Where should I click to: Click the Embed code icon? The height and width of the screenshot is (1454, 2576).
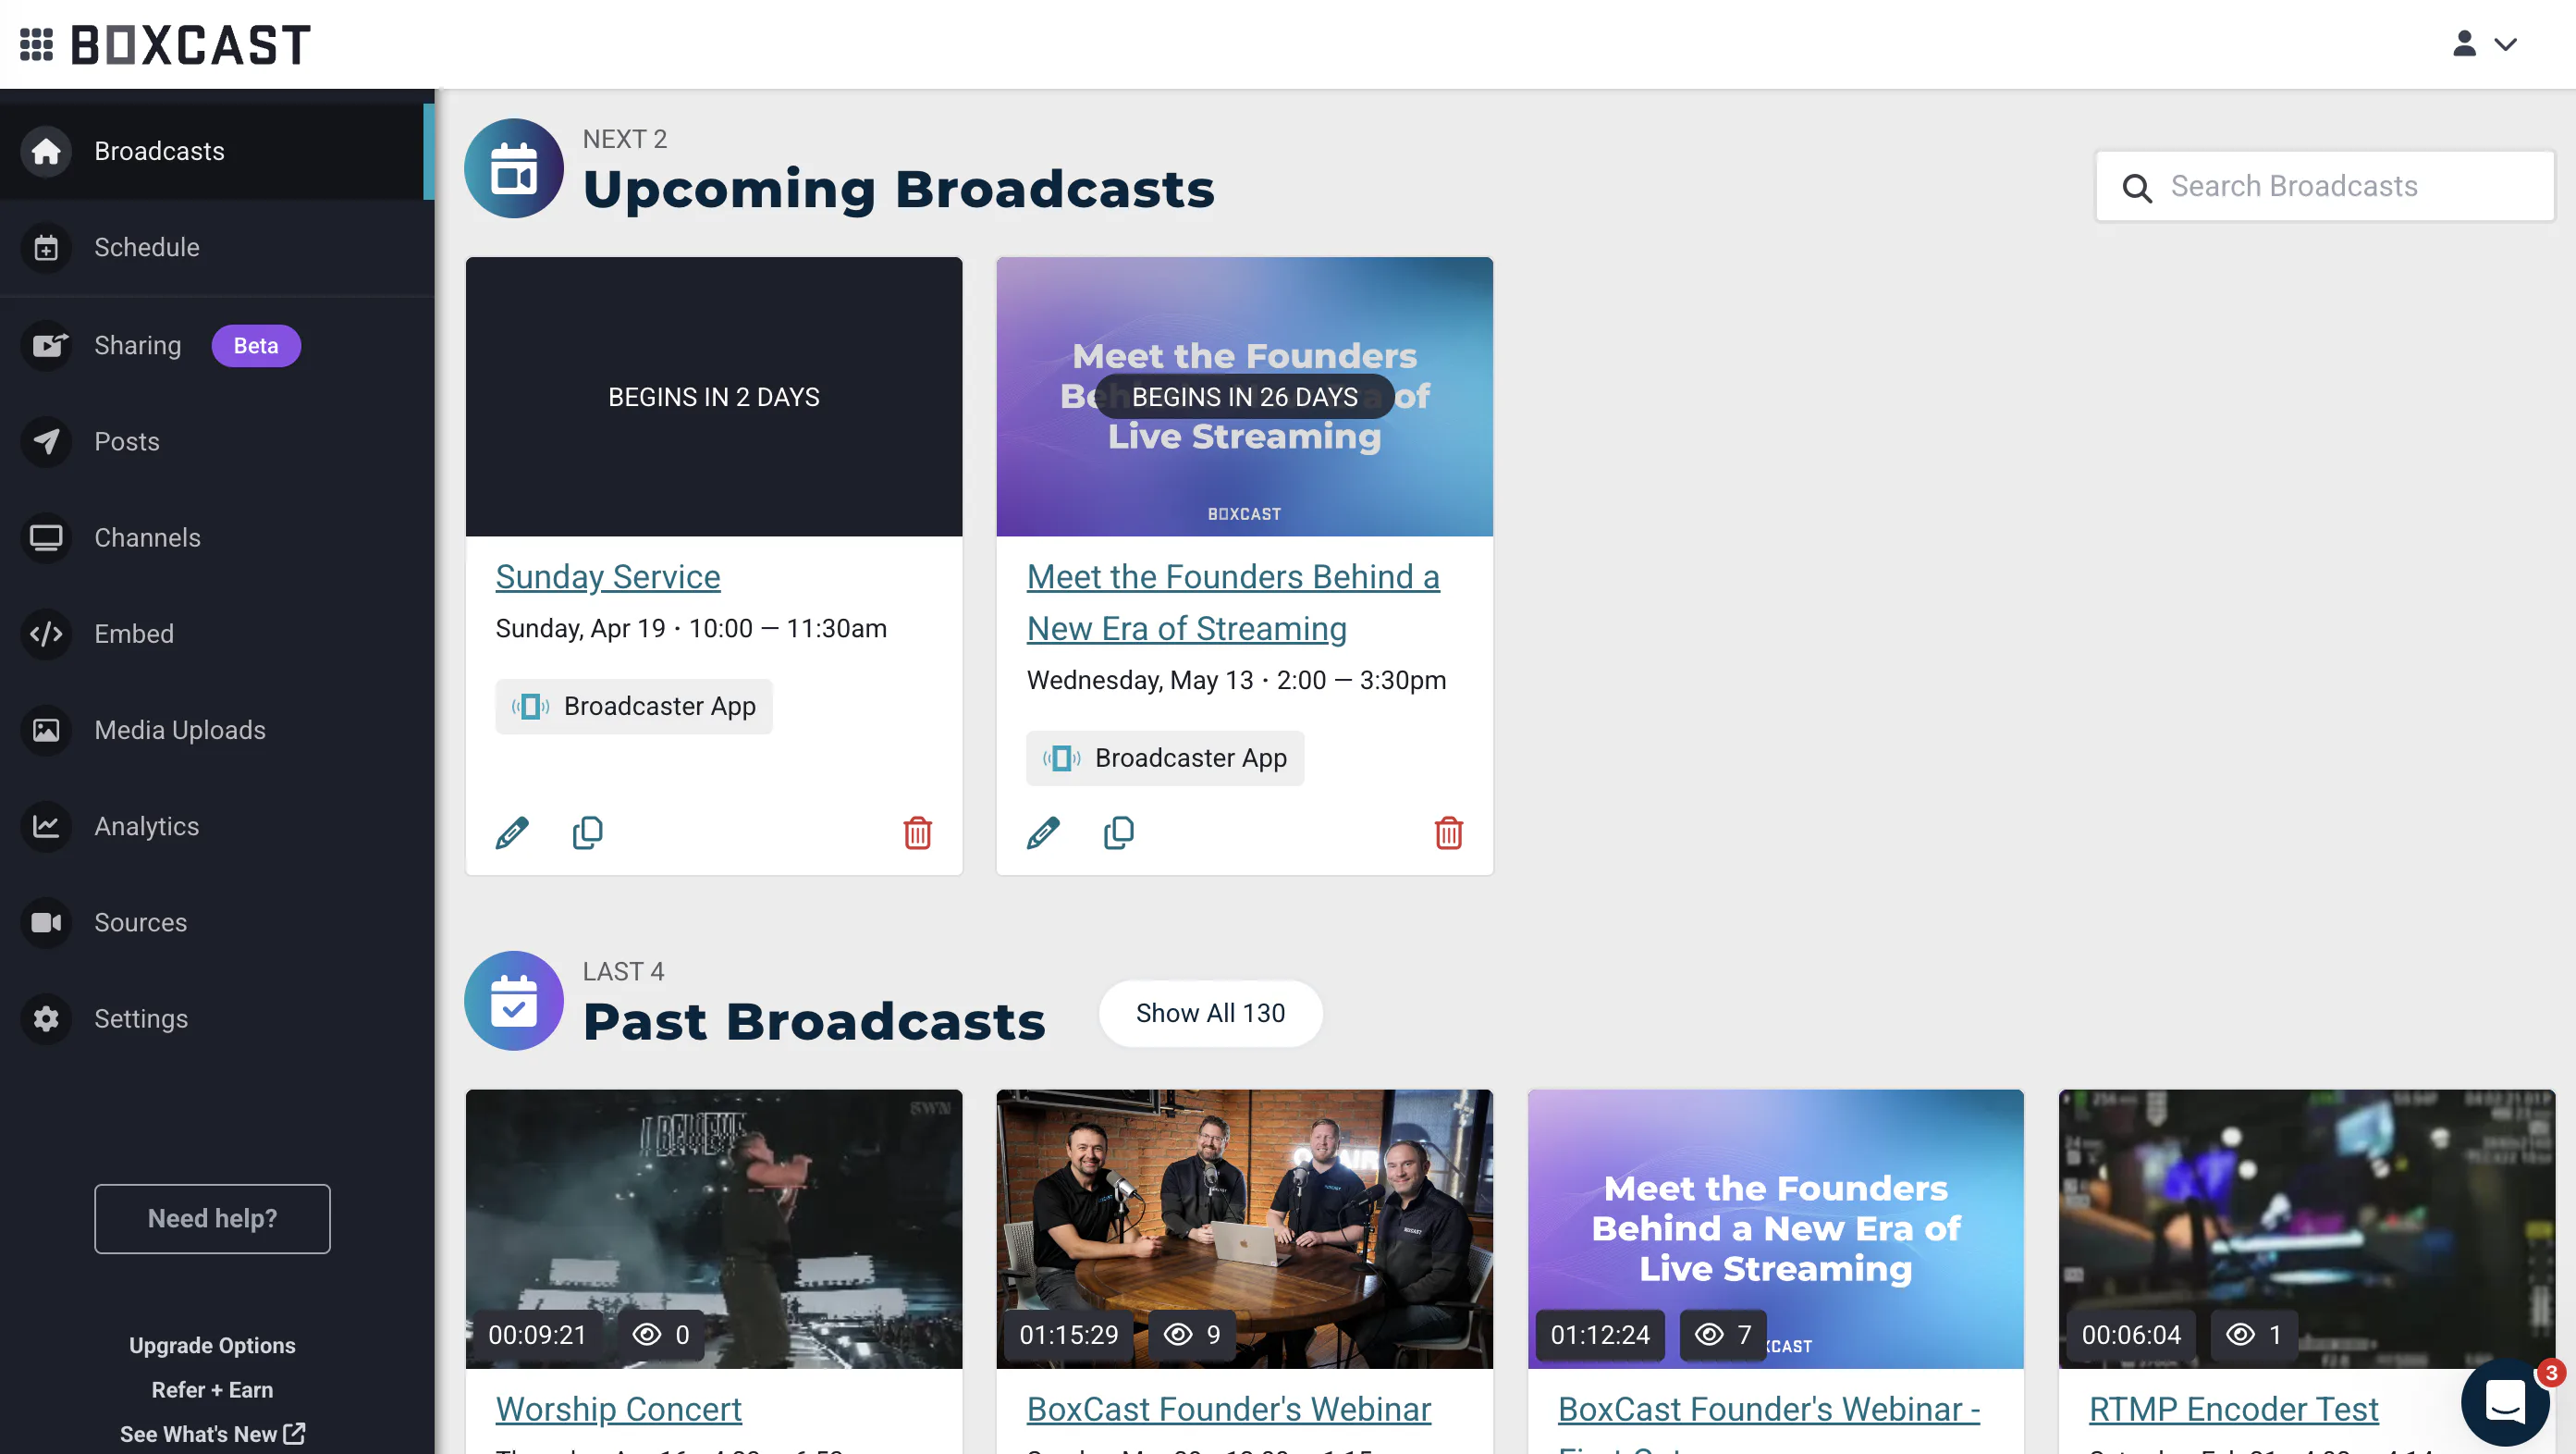[x=46, y=633]
